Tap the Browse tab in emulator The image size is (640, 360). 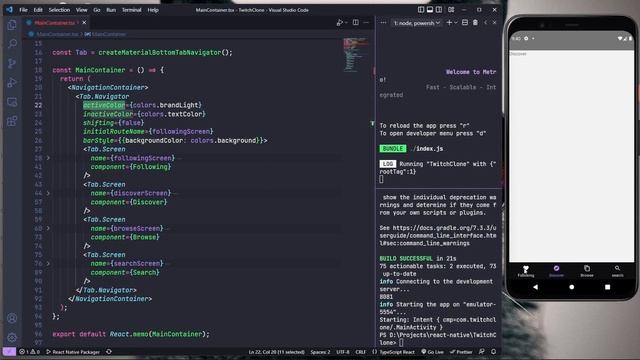587,271
